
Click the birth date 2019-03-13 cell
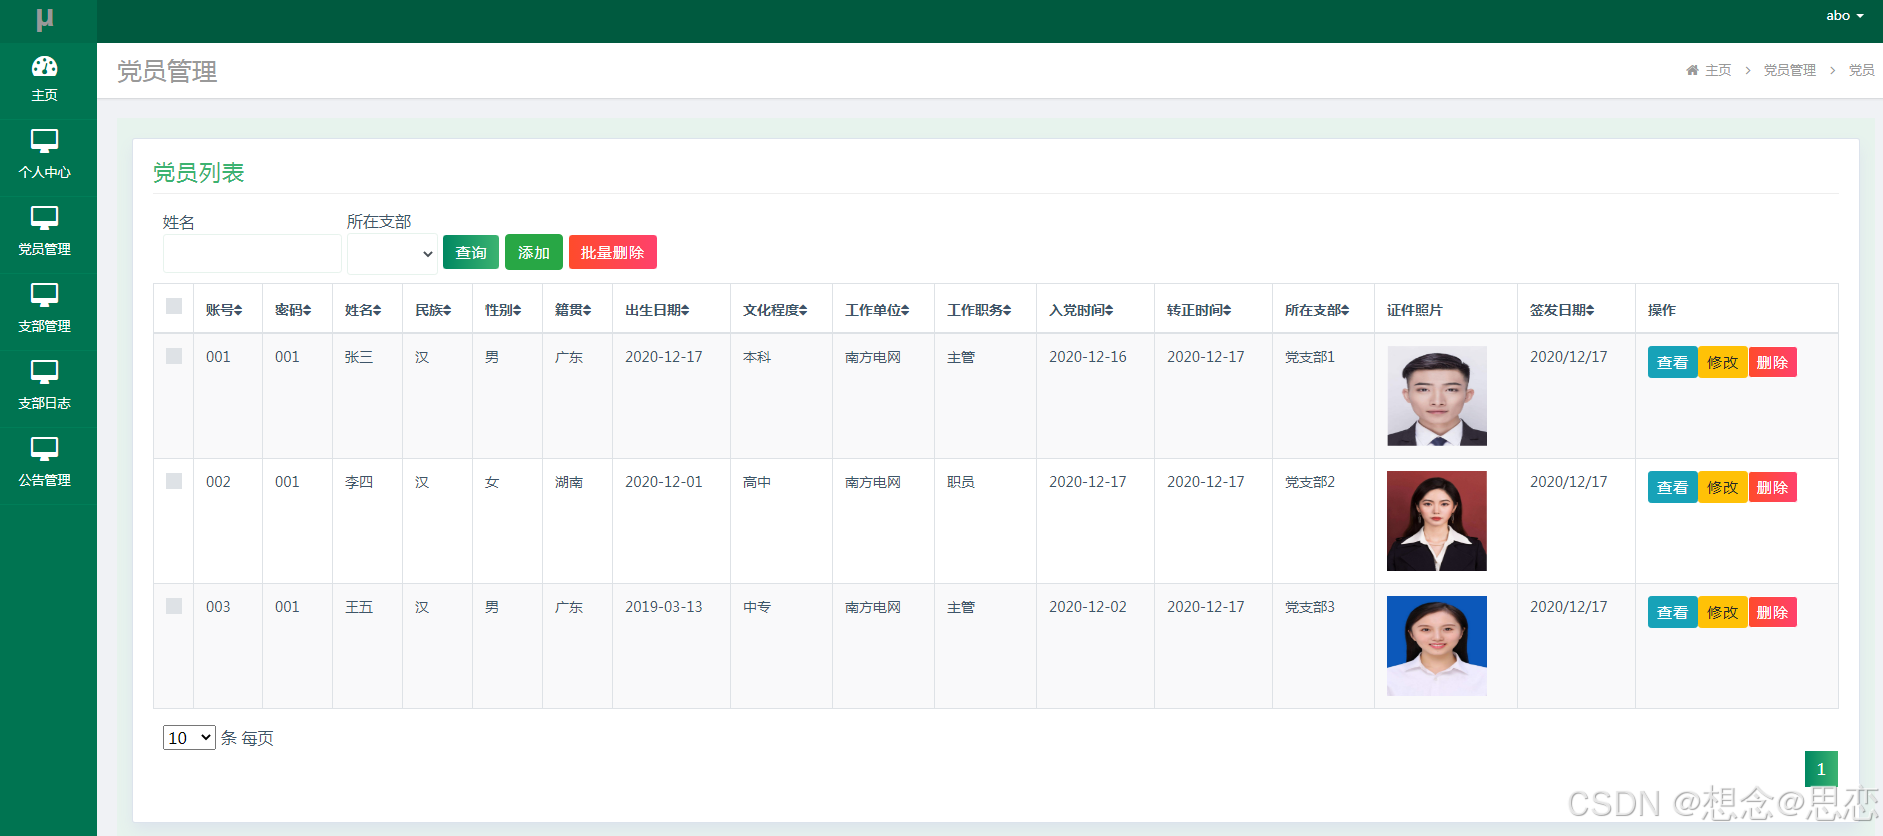(663, 607)
